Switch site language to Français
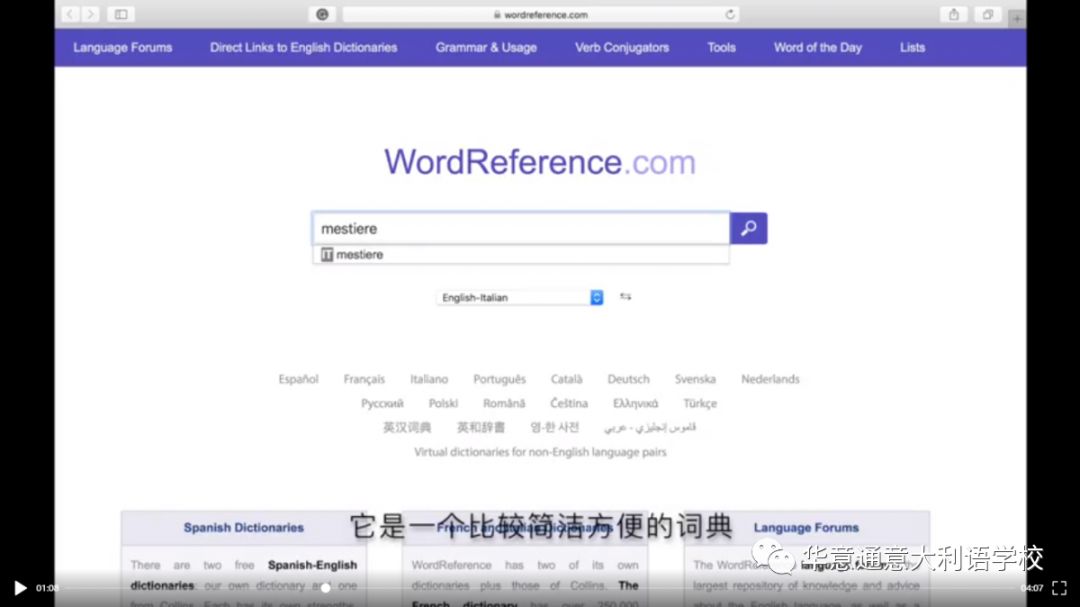1080x607 pixels. point(364,379)
